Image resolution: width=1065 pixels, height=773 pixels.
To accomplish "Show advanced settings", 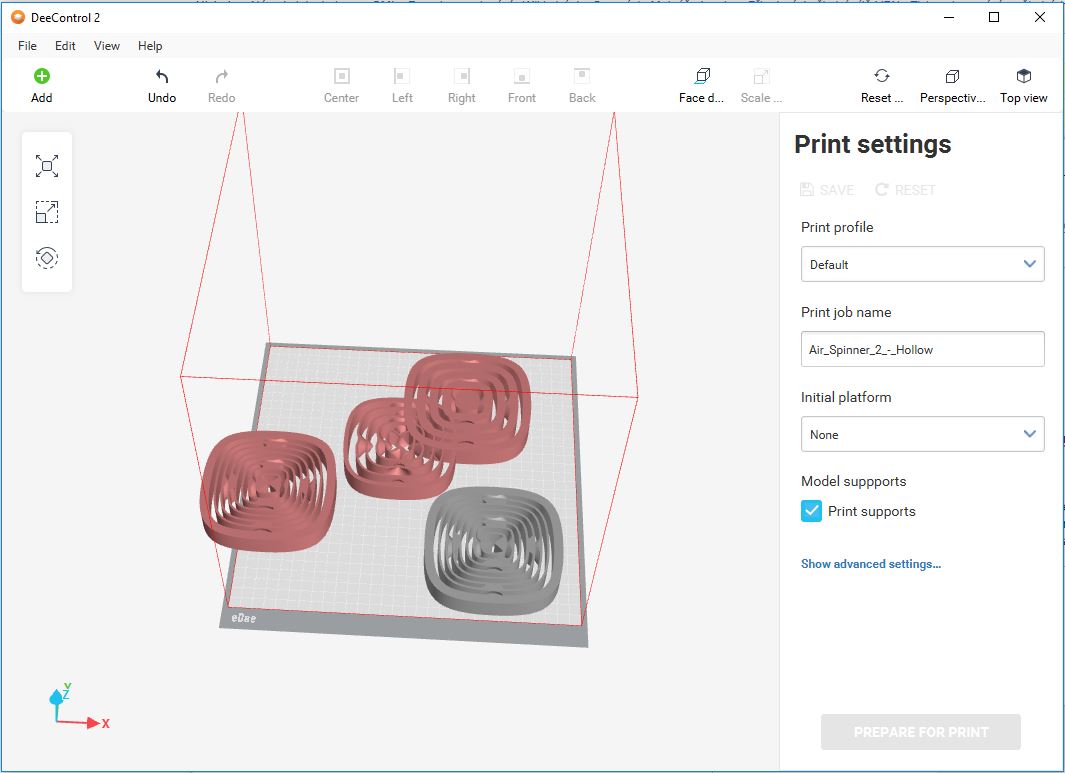I will click(x=870, y=564).
